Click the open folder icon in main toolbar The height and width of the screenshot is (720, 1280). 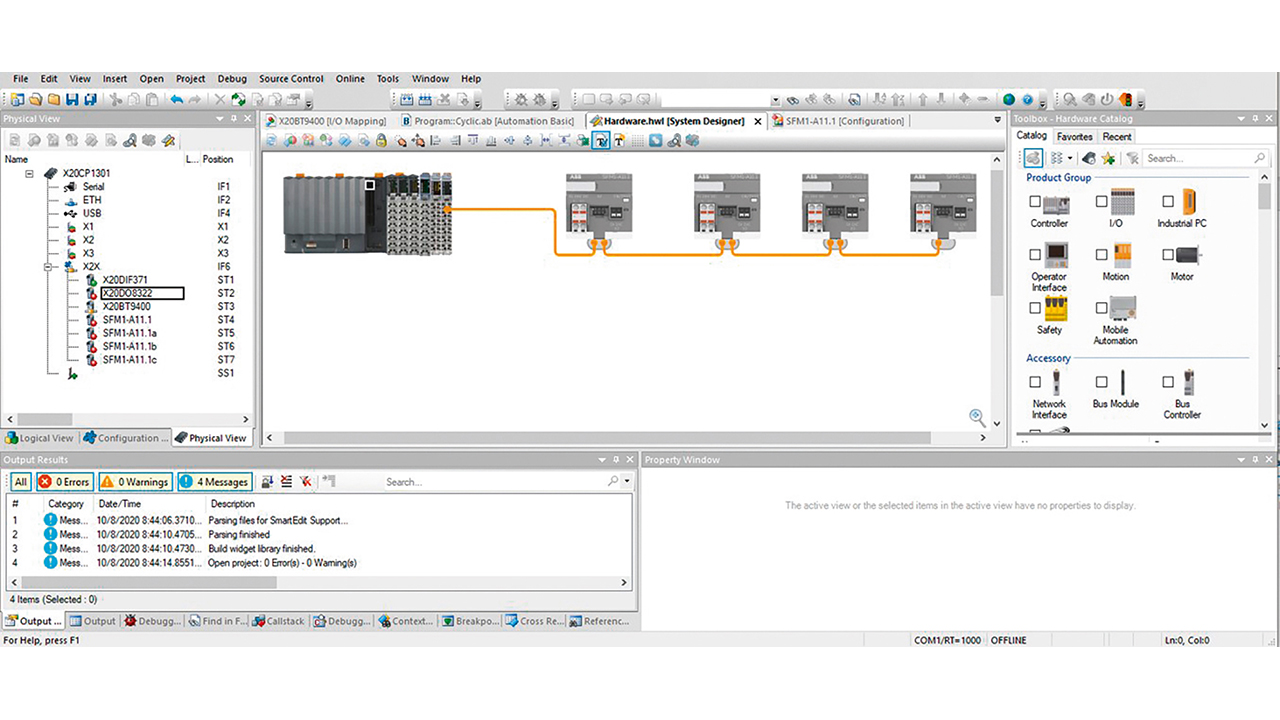(x=36, y=100)
